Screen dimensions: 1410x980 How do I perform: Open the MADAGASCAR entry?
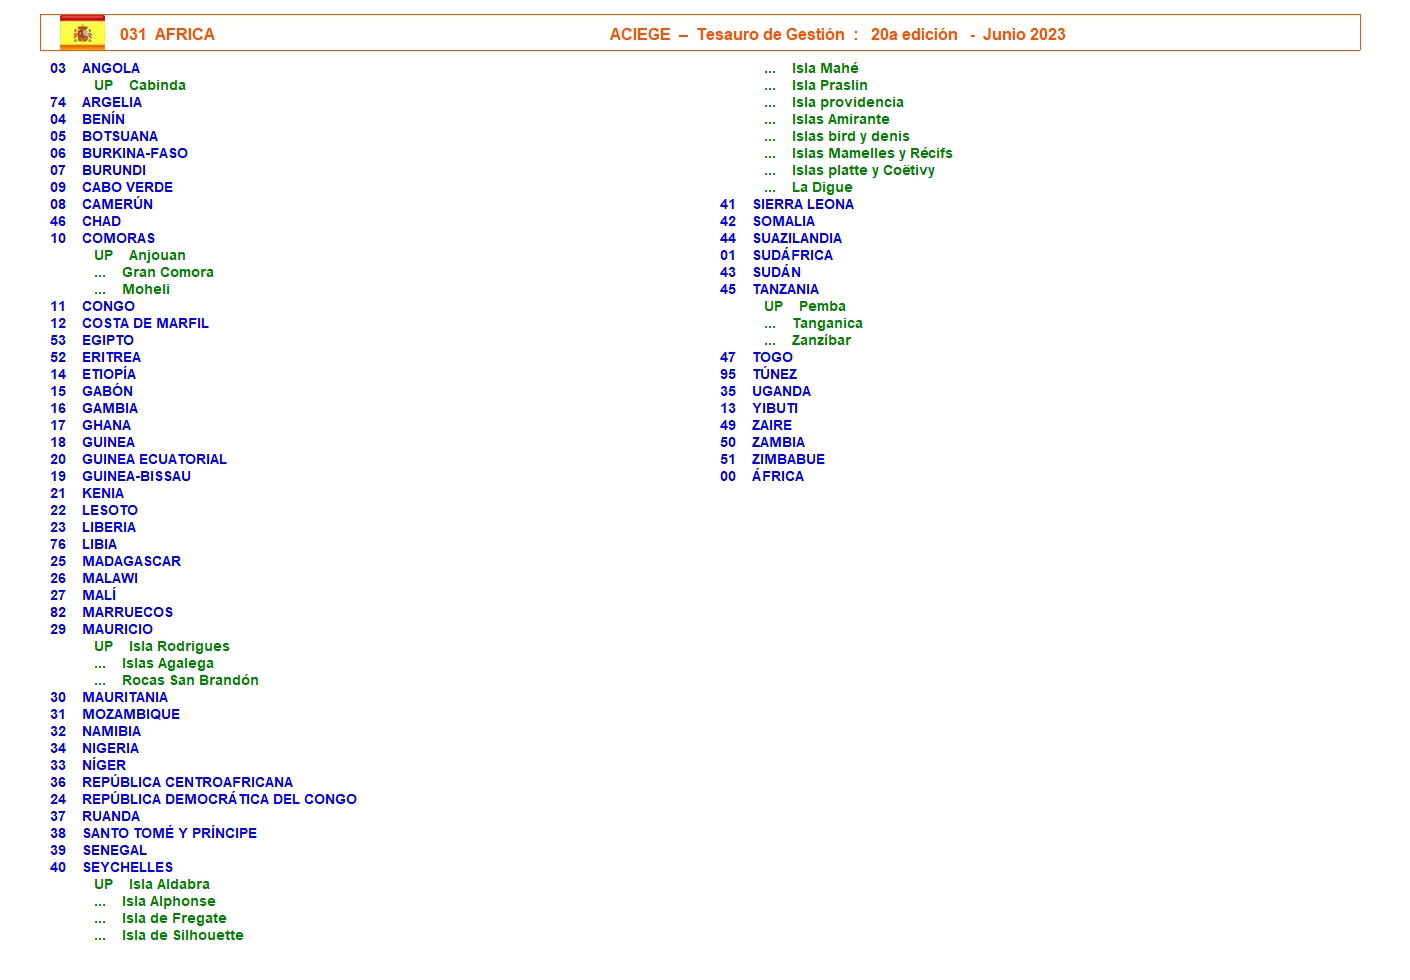(131, 561)
